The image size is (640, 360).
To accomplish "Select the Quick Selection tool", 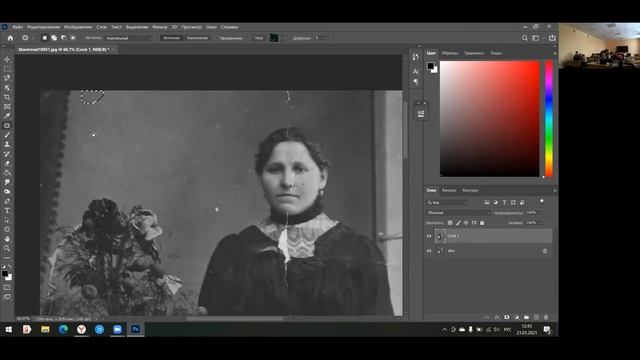I will [x=7, y=88].
